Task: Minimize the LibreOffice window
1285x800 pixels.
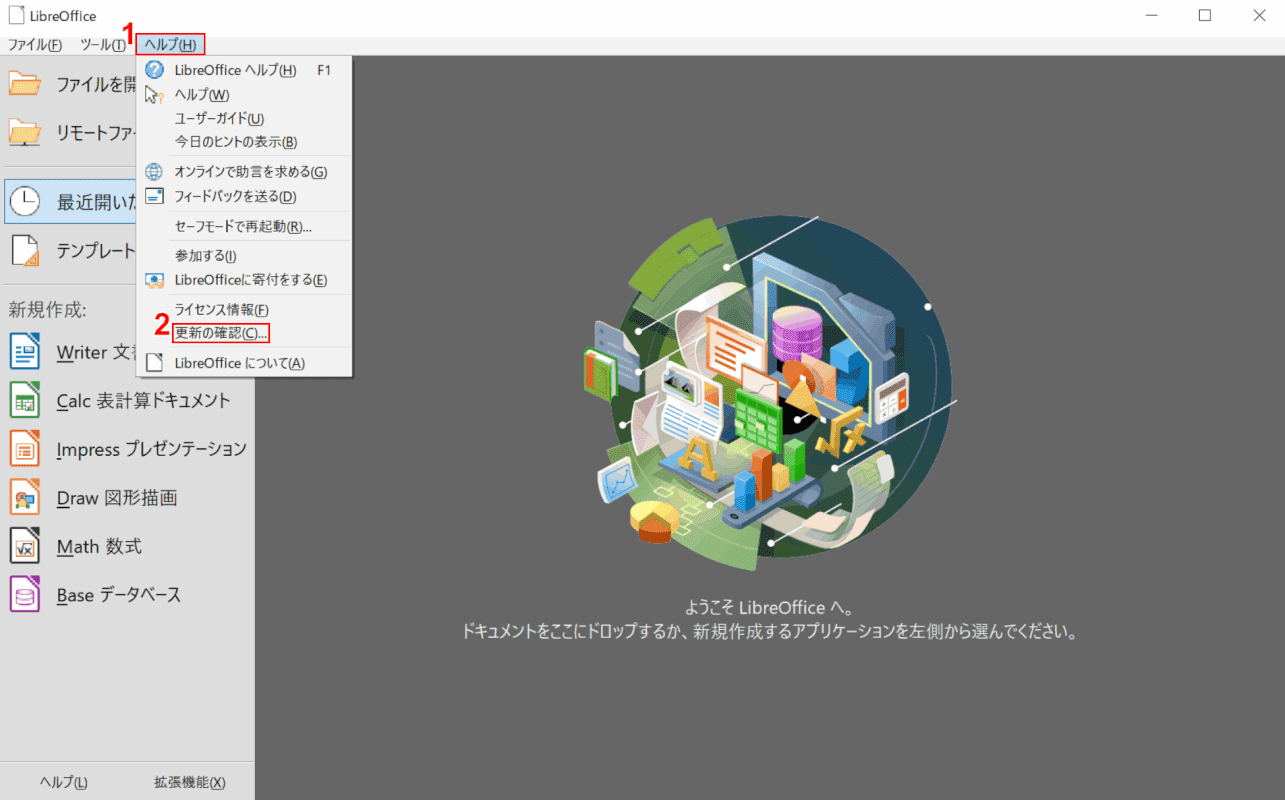Action: 1150,15
